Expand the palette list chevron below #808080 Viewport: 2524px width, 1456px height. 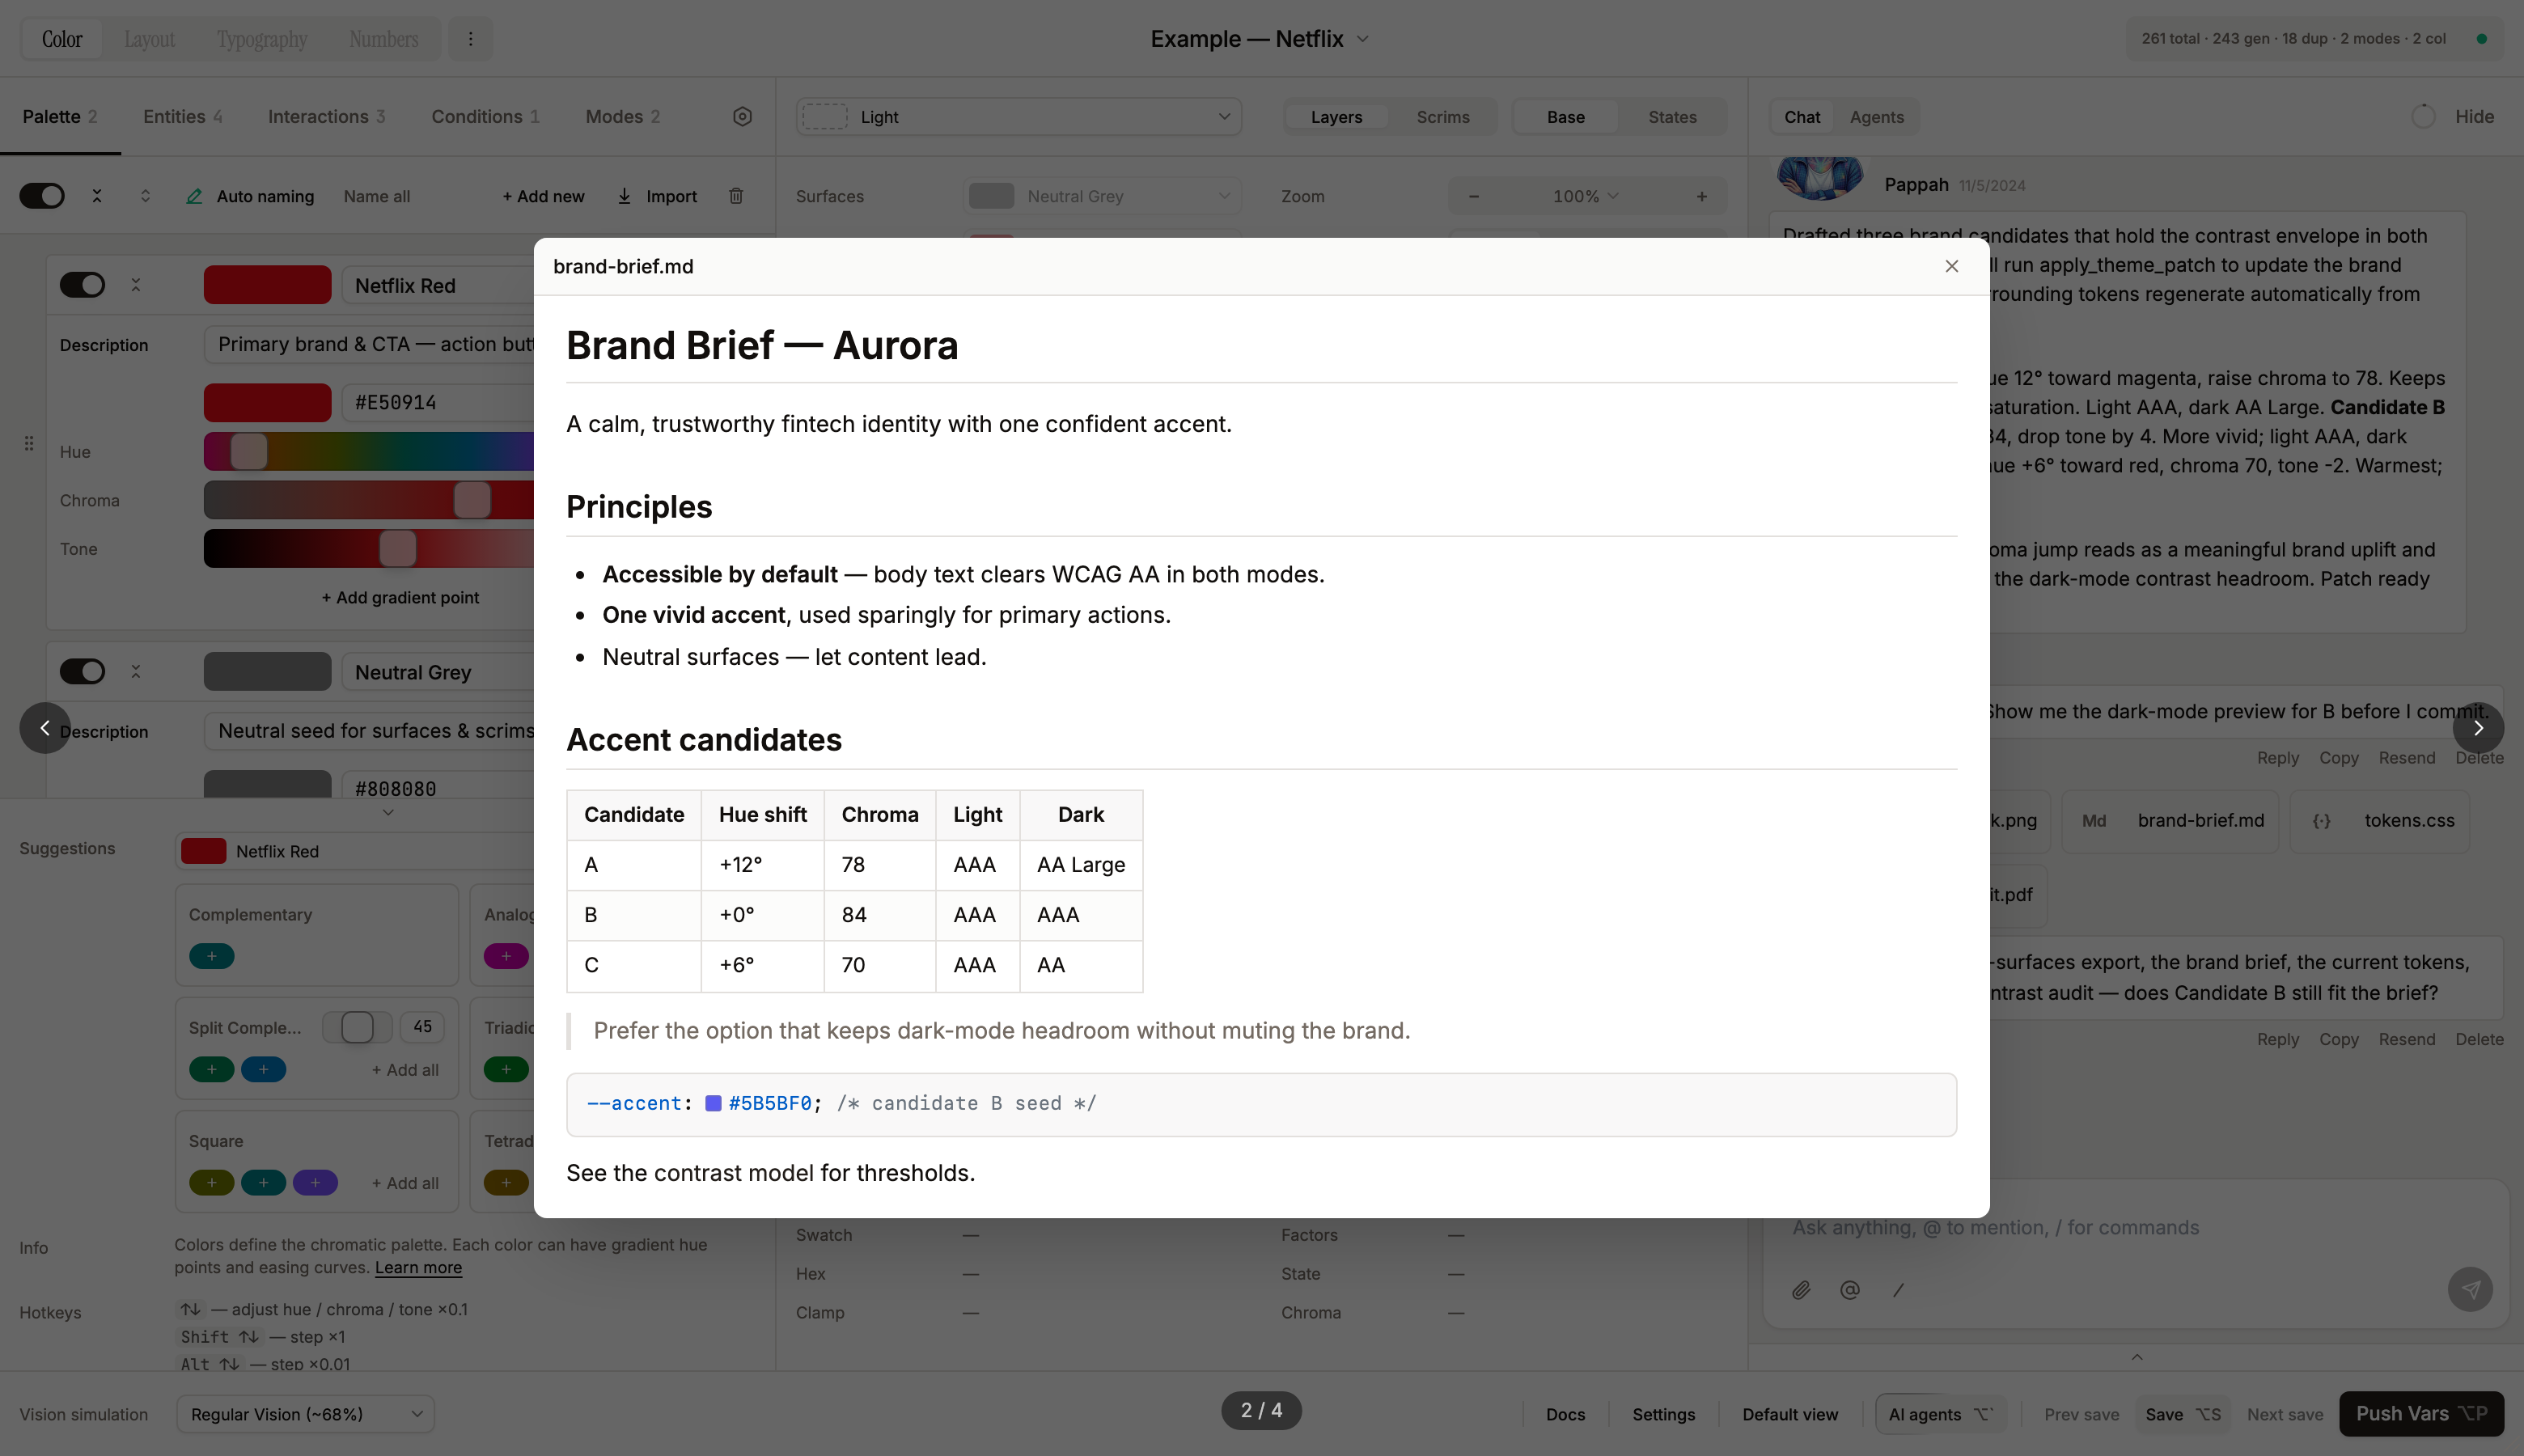(x=388, y=812)
